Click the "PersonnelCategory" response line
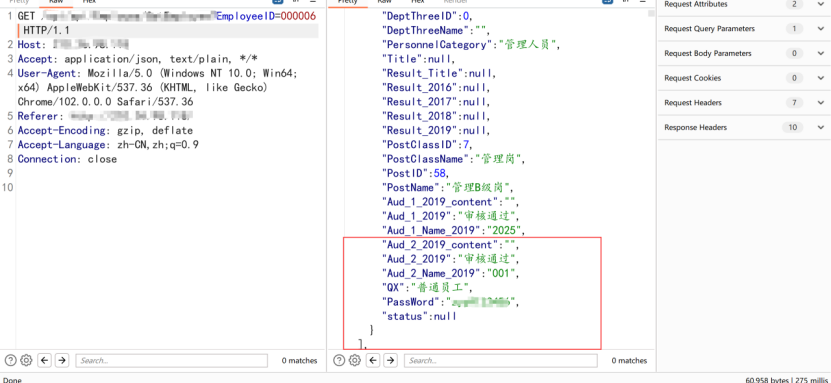The image size is (831, 383). [x=471, y=44]
